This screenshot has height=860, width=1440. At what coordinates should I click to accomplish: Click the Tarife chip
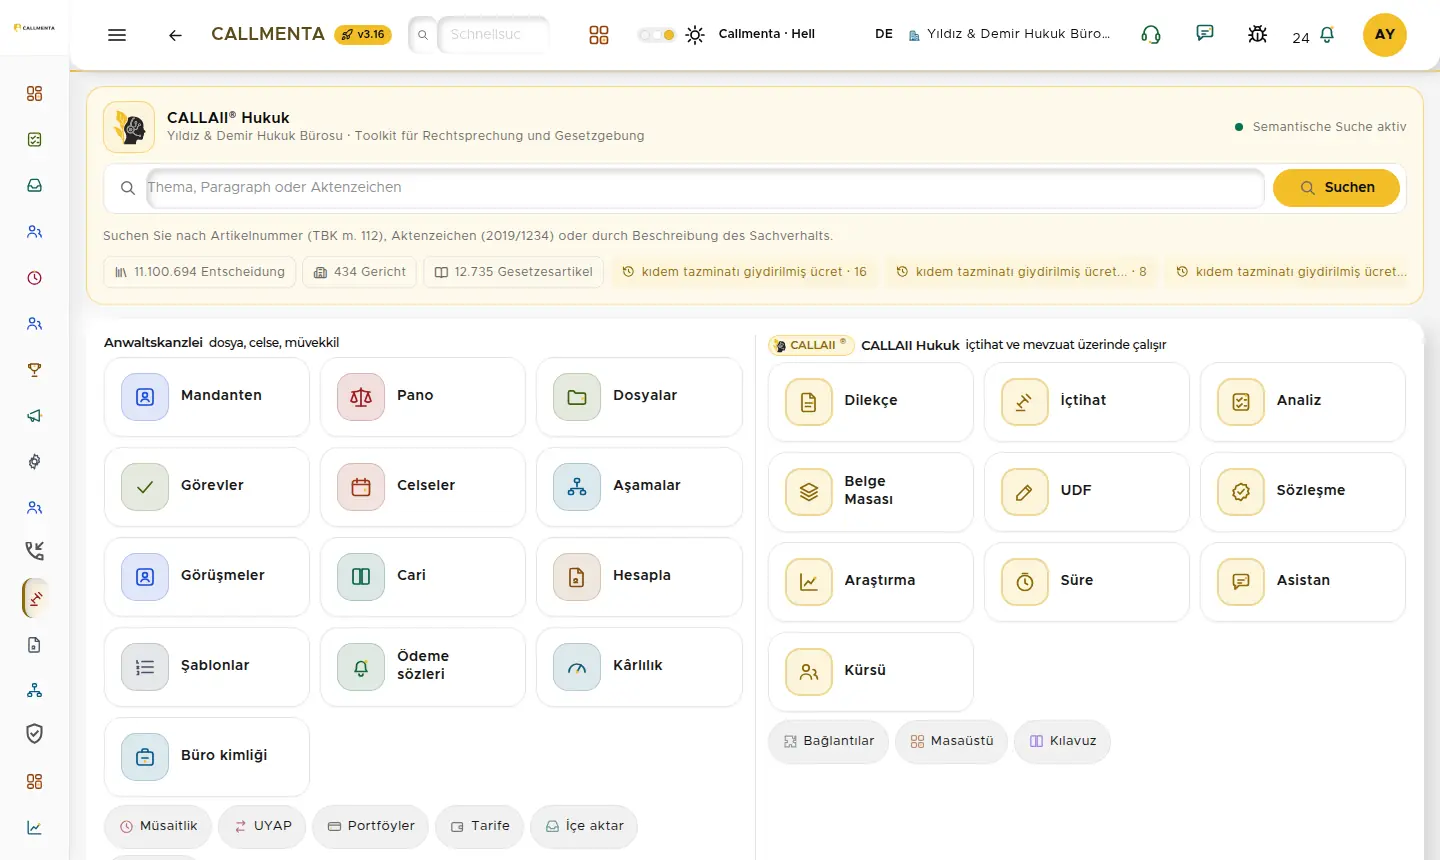point(480,827)
